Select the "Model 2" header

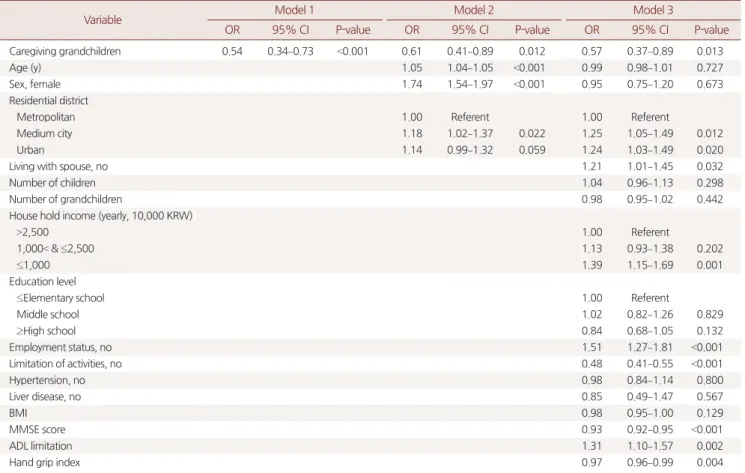(x=474, y=10)
